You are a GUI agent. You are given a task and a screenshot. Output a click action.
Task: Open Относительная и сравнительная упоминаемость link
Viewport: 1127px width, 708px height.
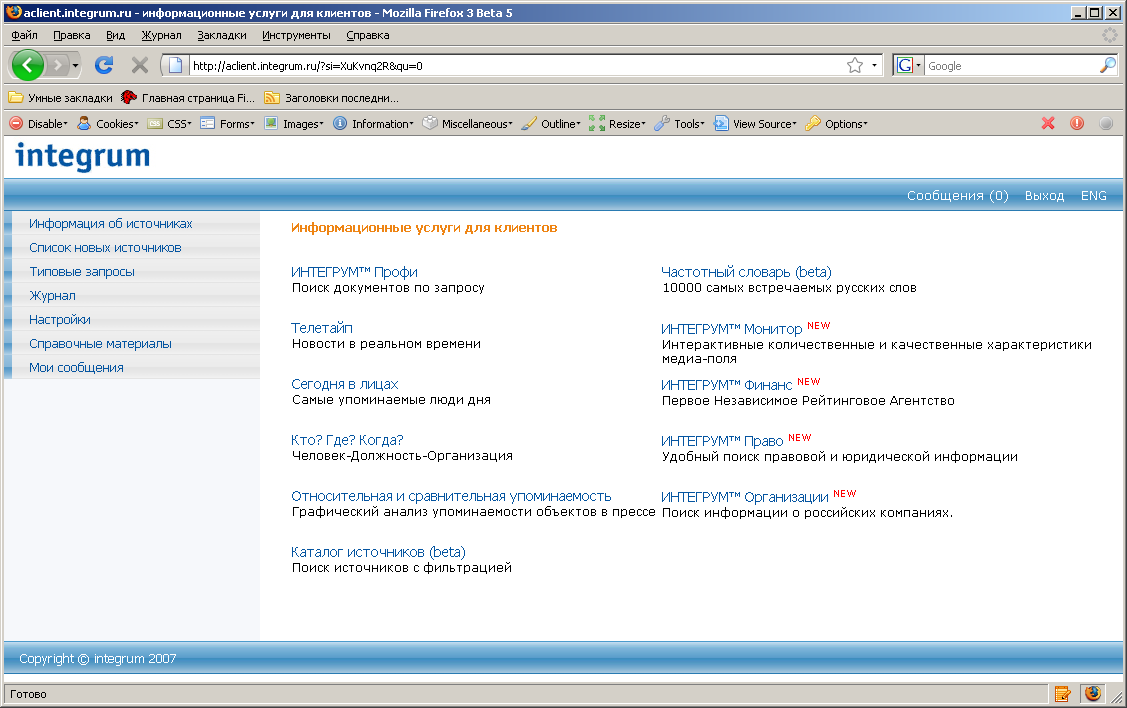coord(451,496)
